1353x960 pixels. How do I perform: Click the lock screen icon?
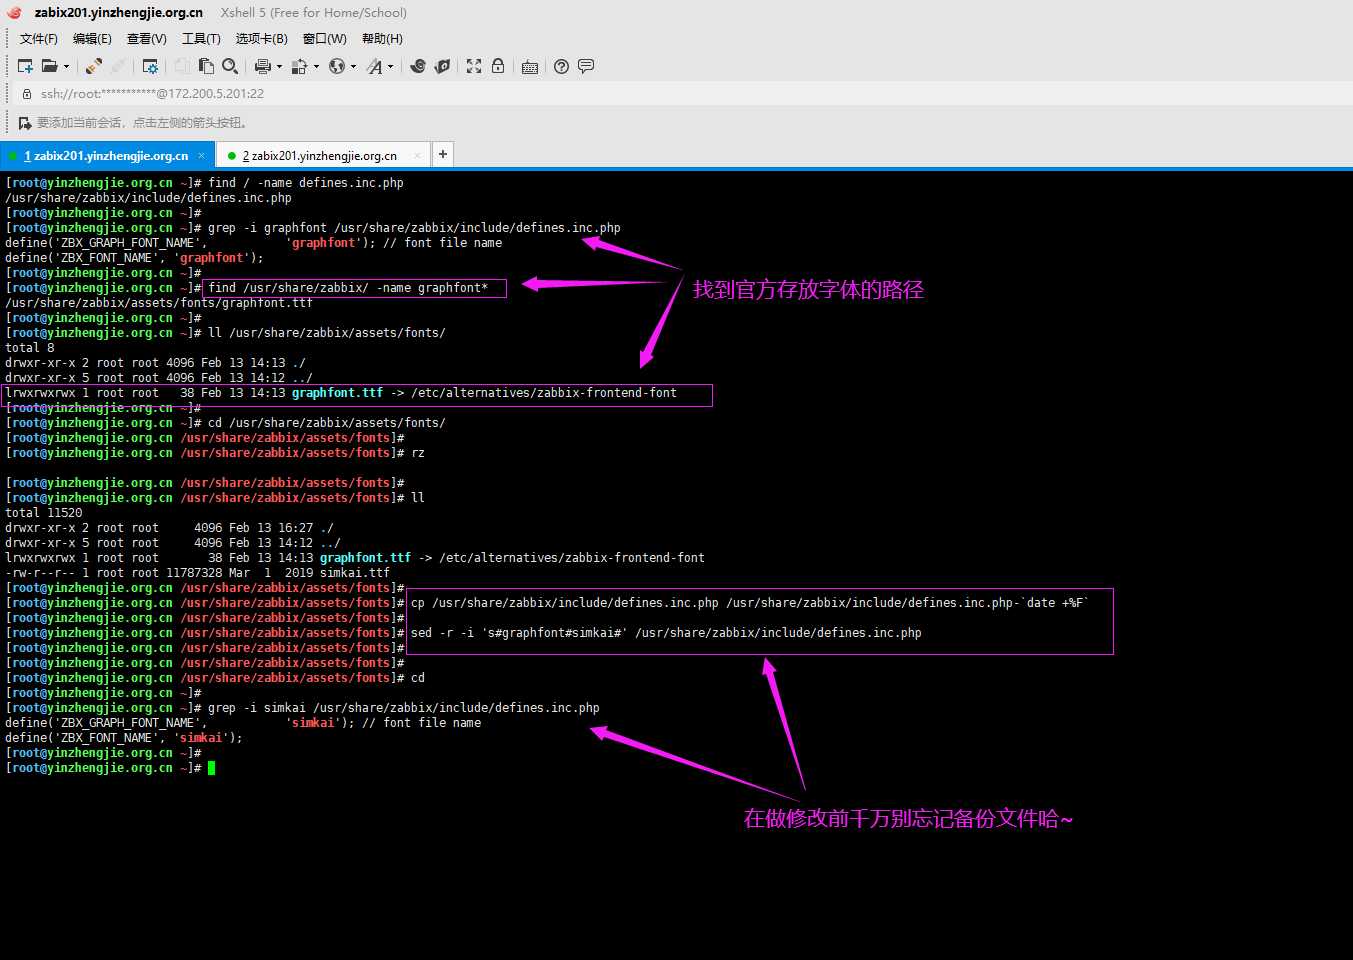pos(497,66)
